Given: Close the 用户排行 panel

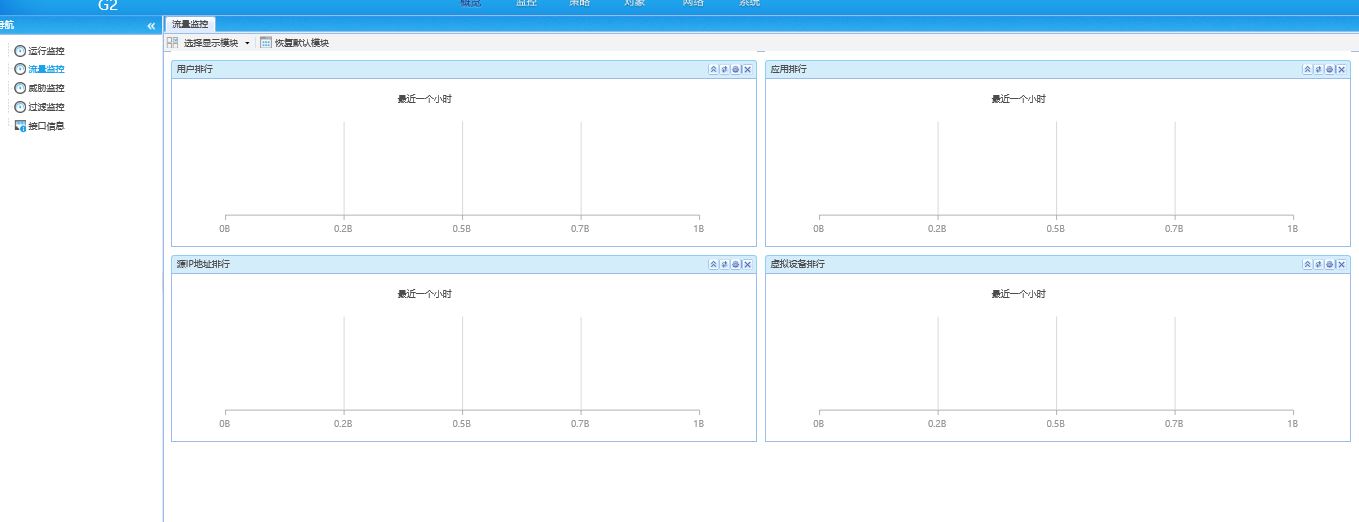Looking at the screenshot, I should point(747,69).
